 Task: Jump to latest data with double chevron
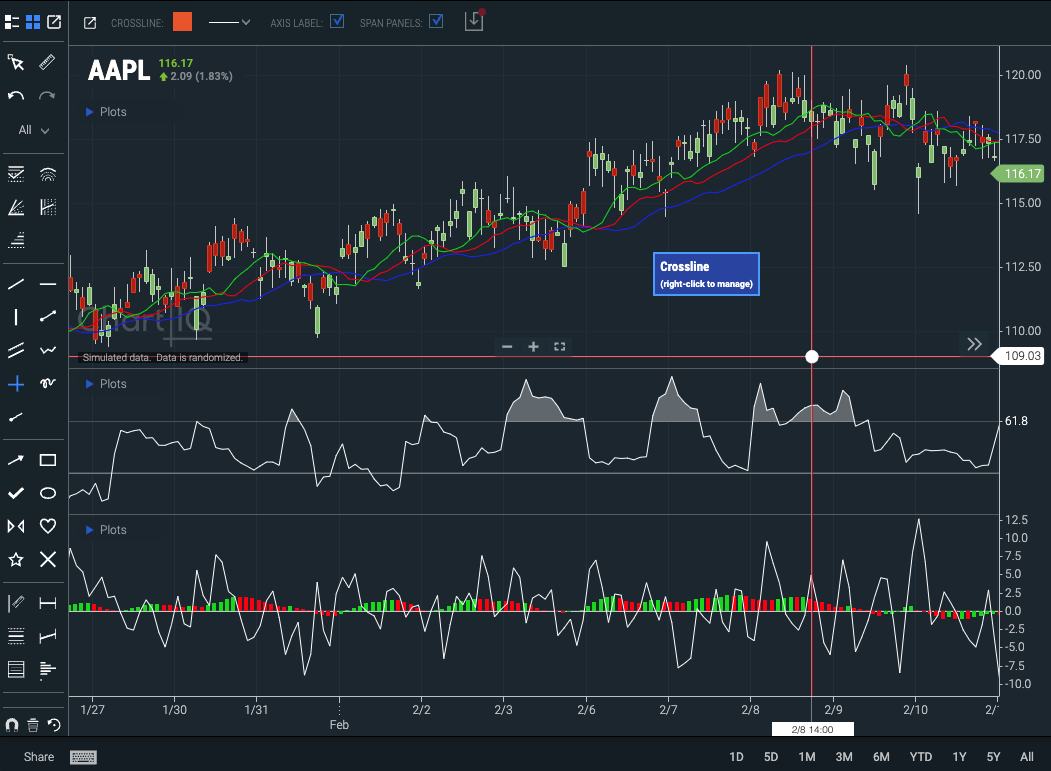point(975,344)
